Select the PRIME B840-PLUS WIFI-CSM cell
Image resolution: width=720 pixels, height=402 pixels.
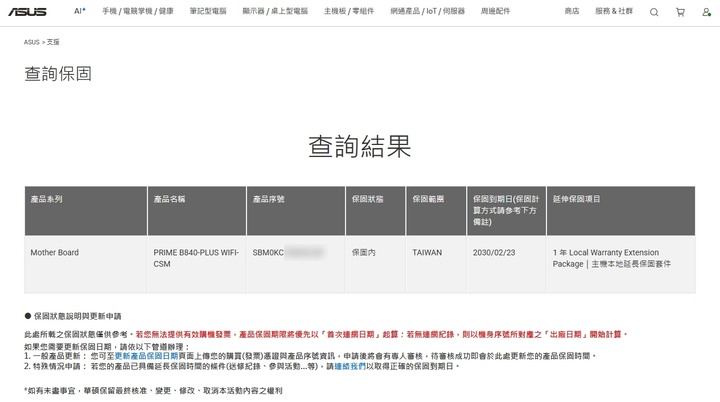coord(197,265)
